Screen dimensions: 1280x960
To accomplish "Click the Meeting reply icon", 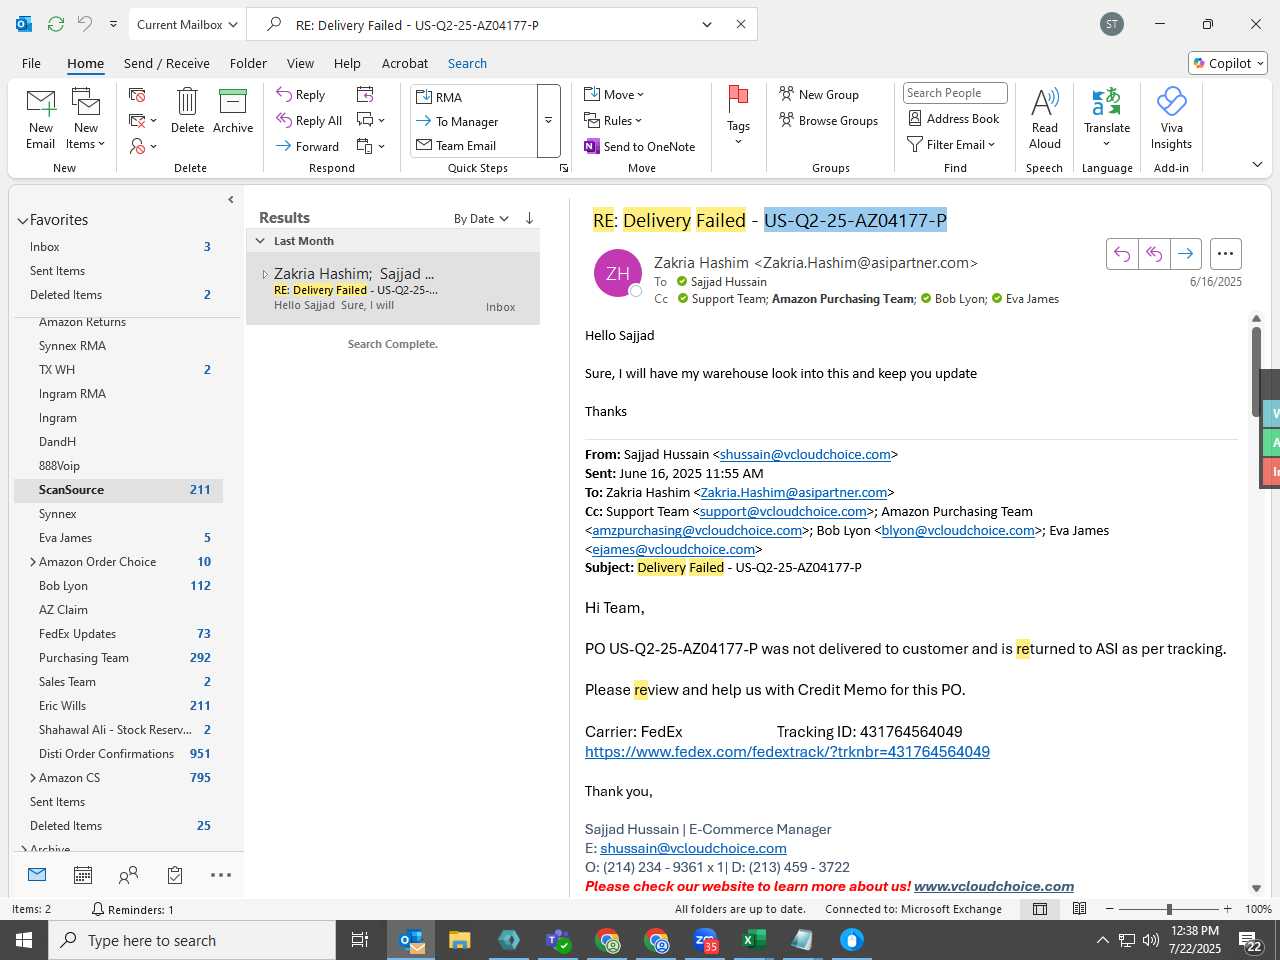I will [365, 94].
